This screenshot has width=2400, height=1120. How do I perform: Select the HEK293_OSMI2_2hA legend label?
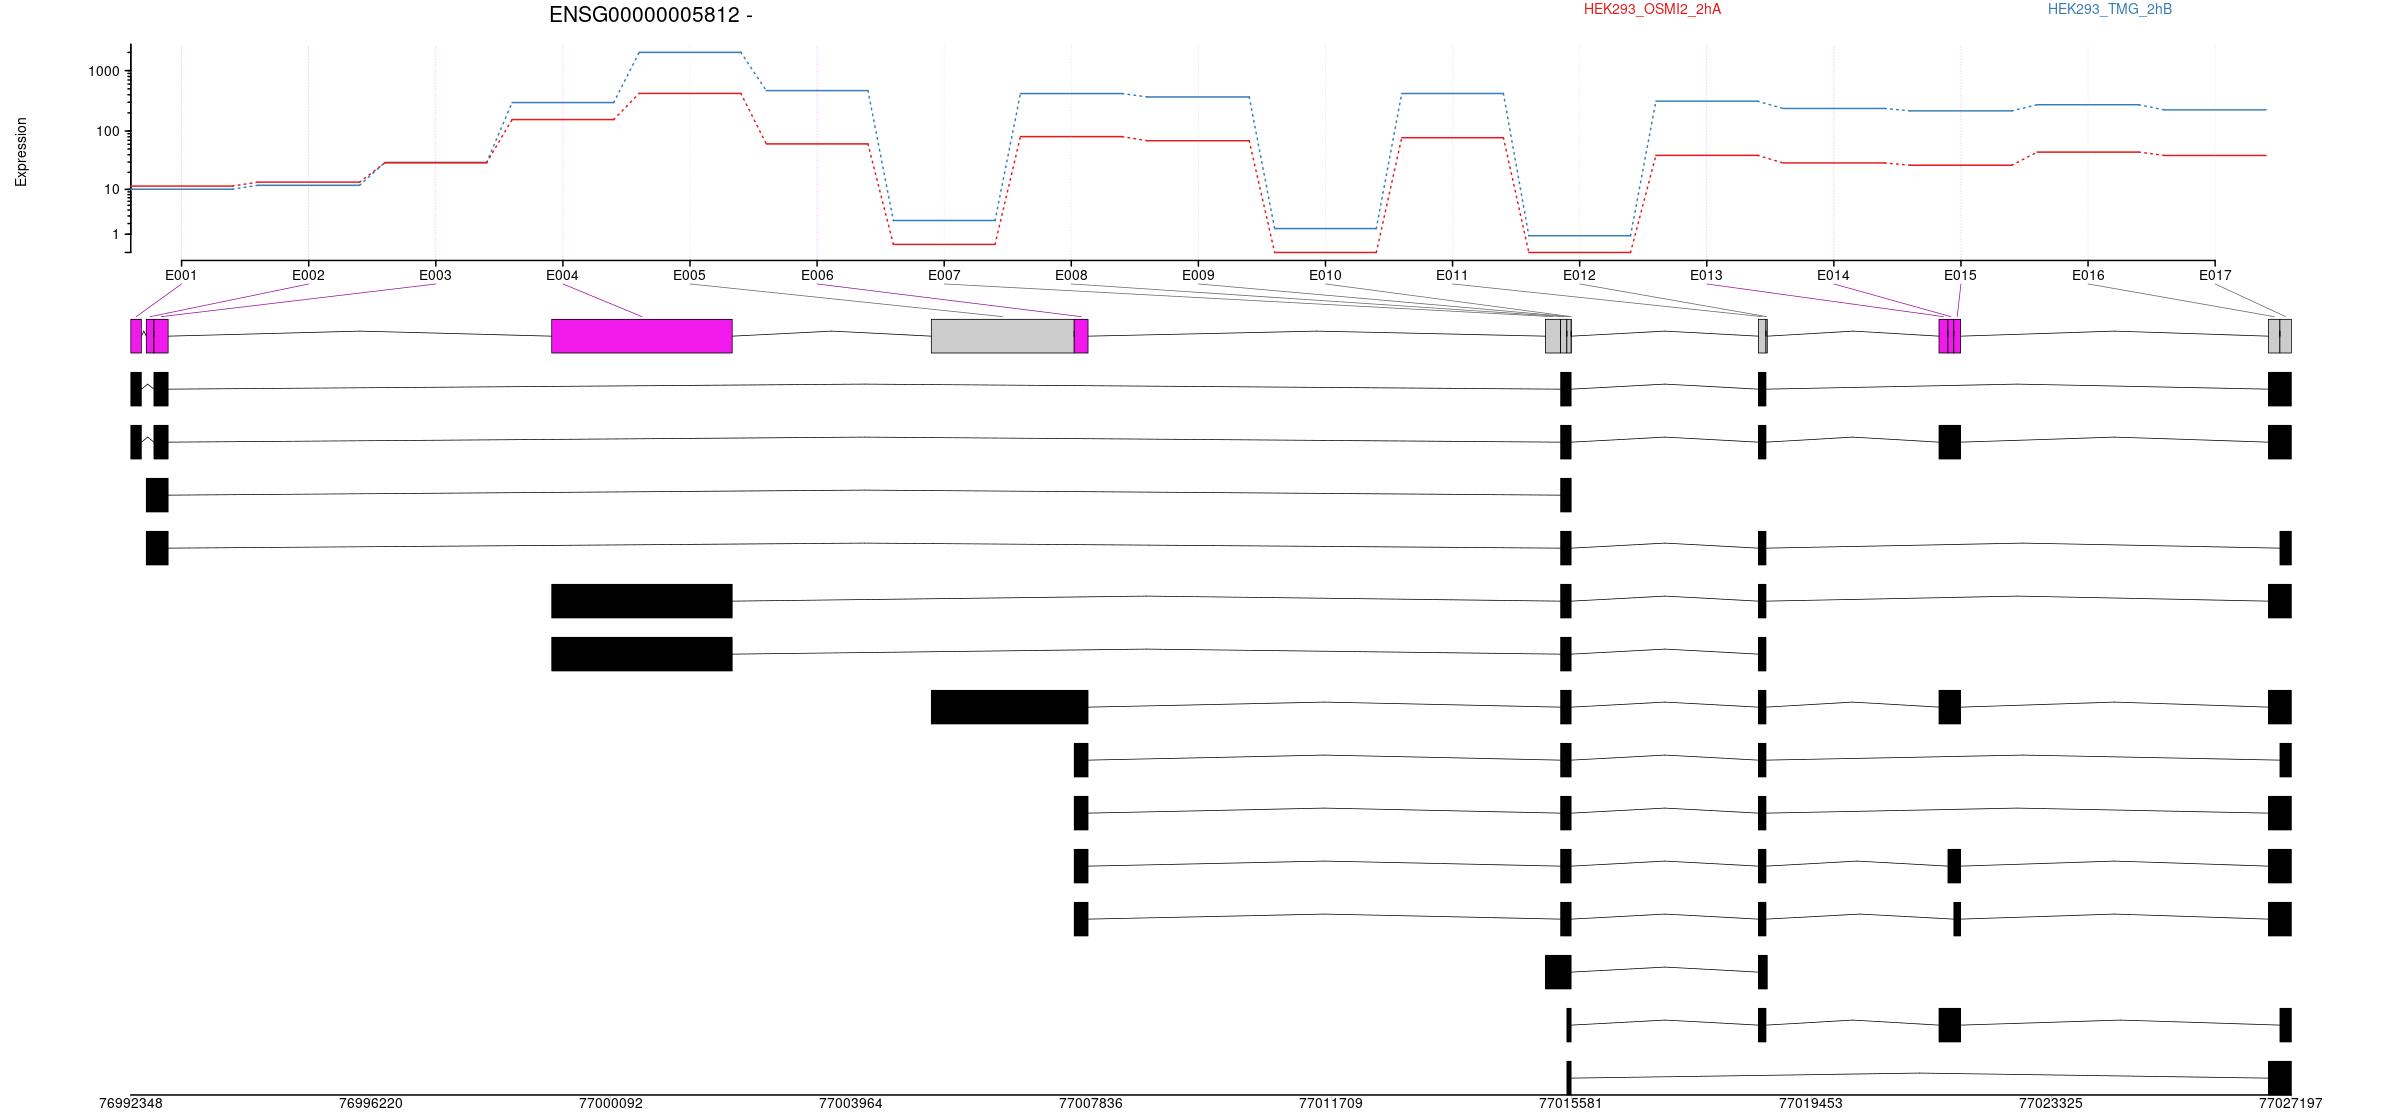1652,9
